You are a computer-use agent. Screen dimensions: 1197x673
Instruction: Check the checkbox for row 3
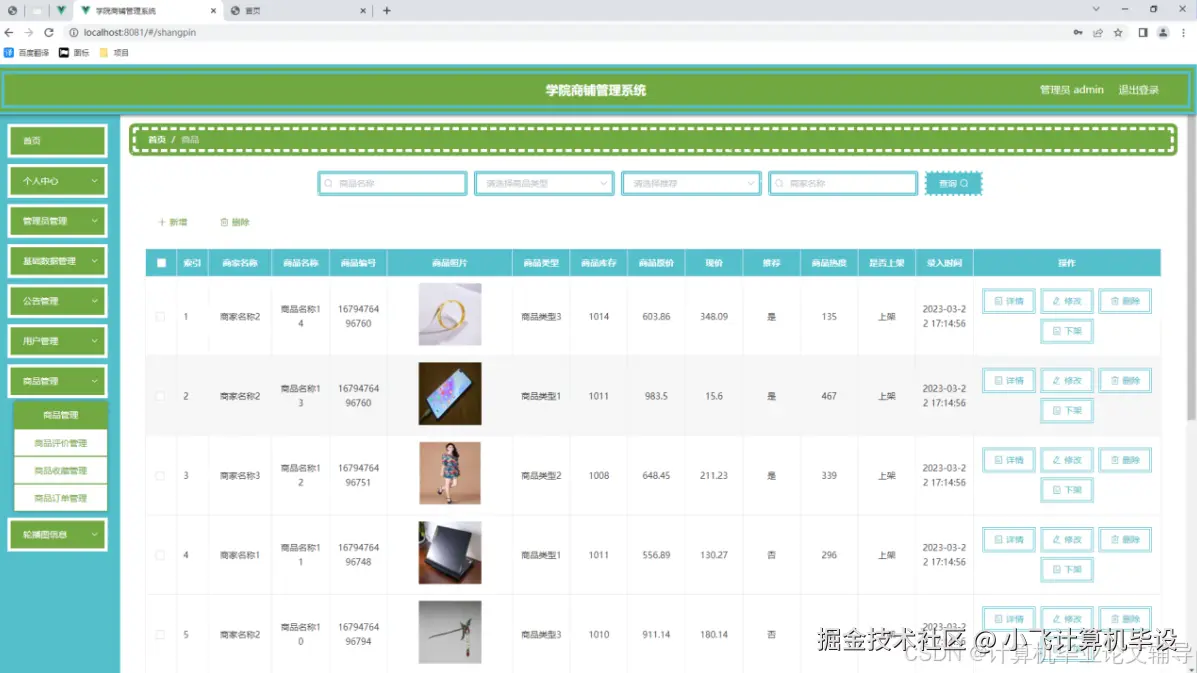pyautogui.click(x=160, y=475)
